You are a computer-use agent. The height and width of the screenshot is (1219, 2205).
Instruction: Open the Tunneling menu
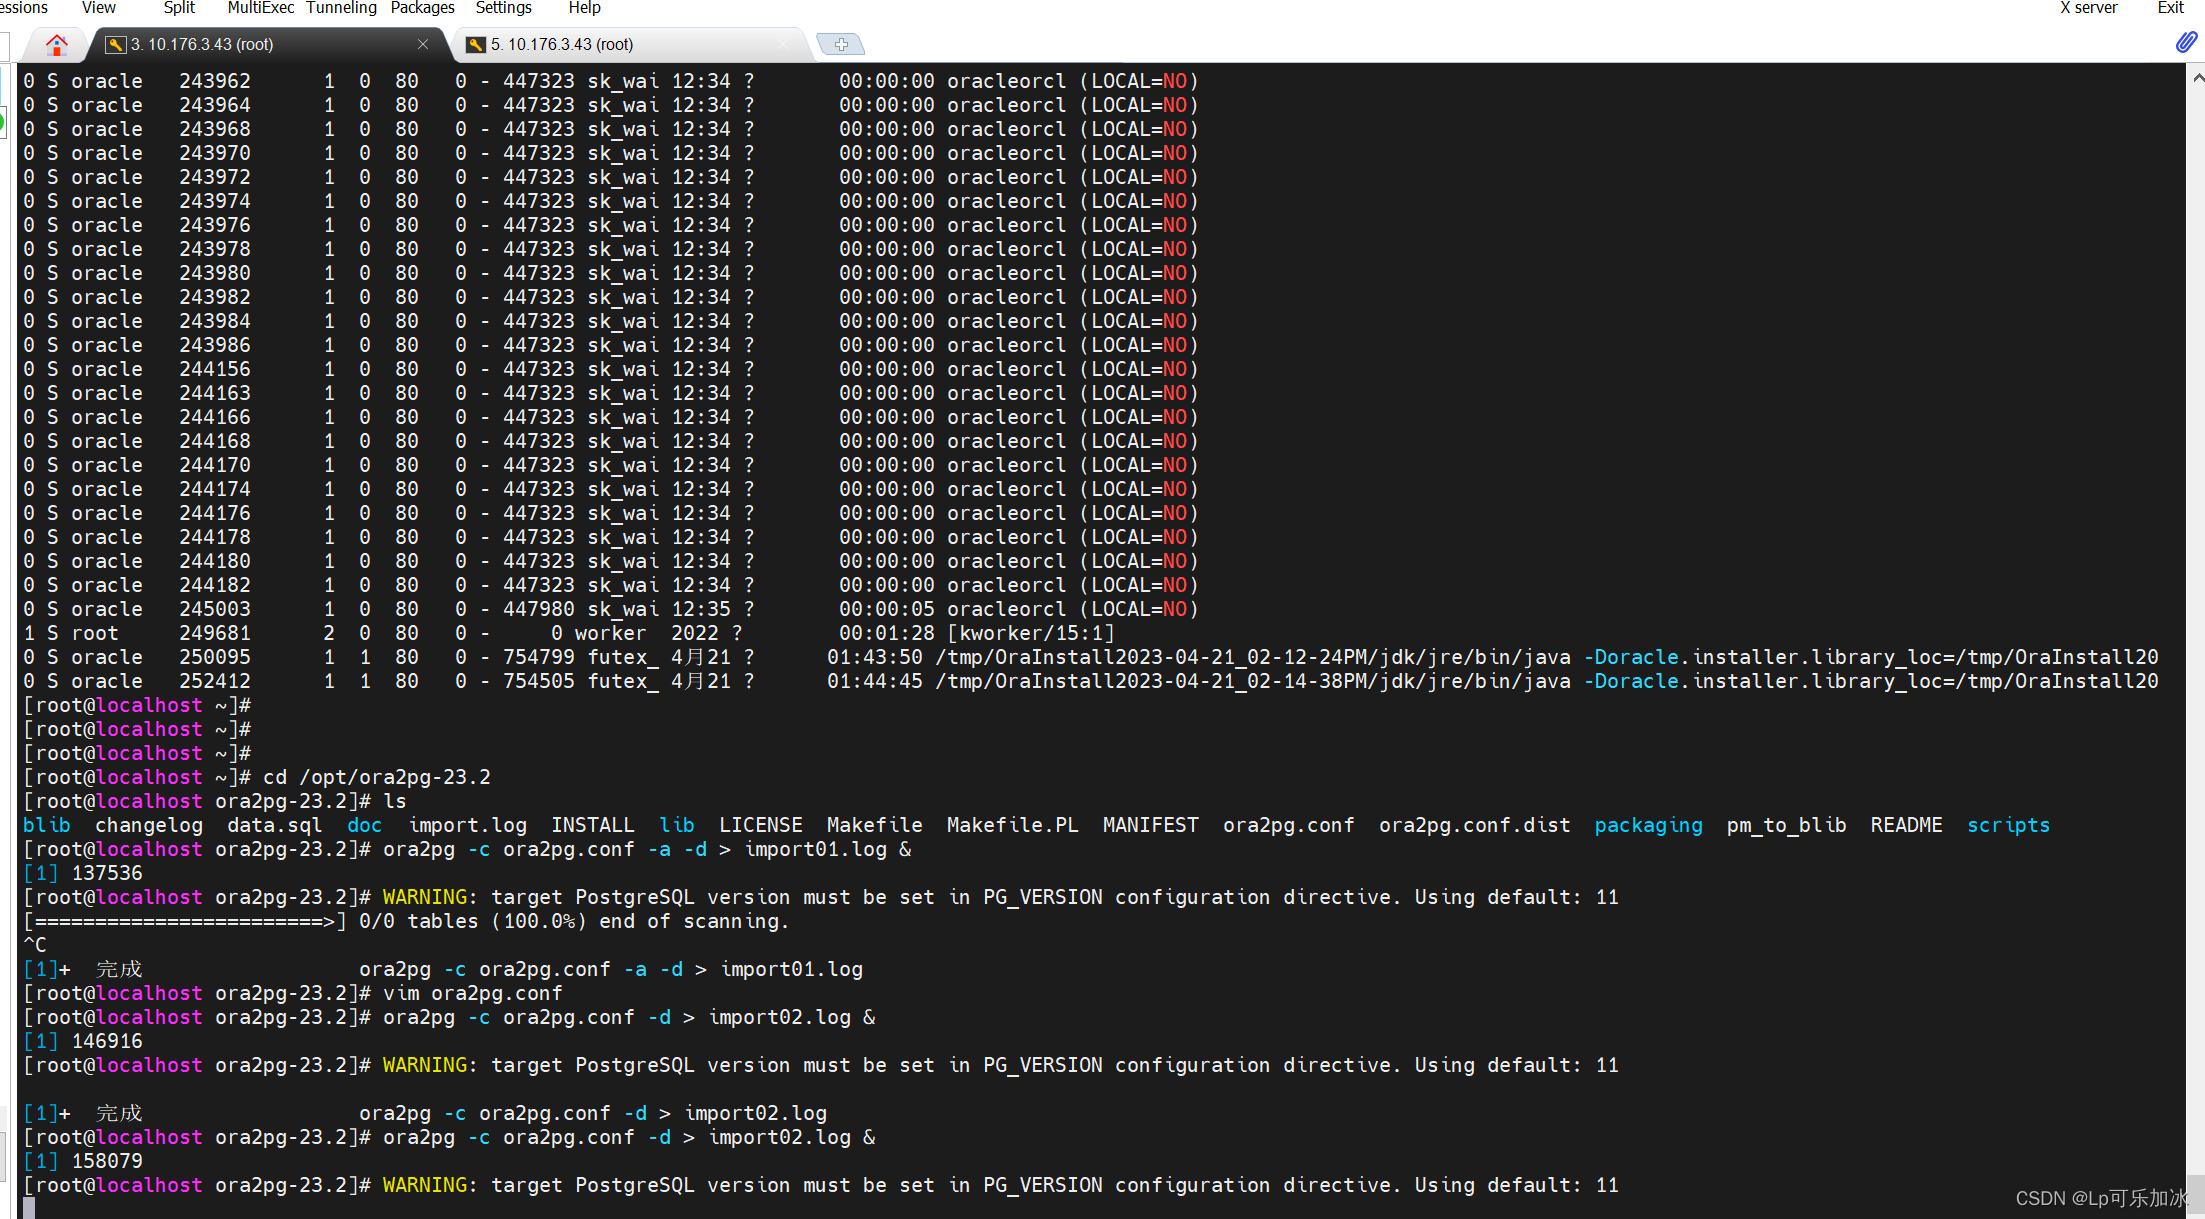(341, 8)
